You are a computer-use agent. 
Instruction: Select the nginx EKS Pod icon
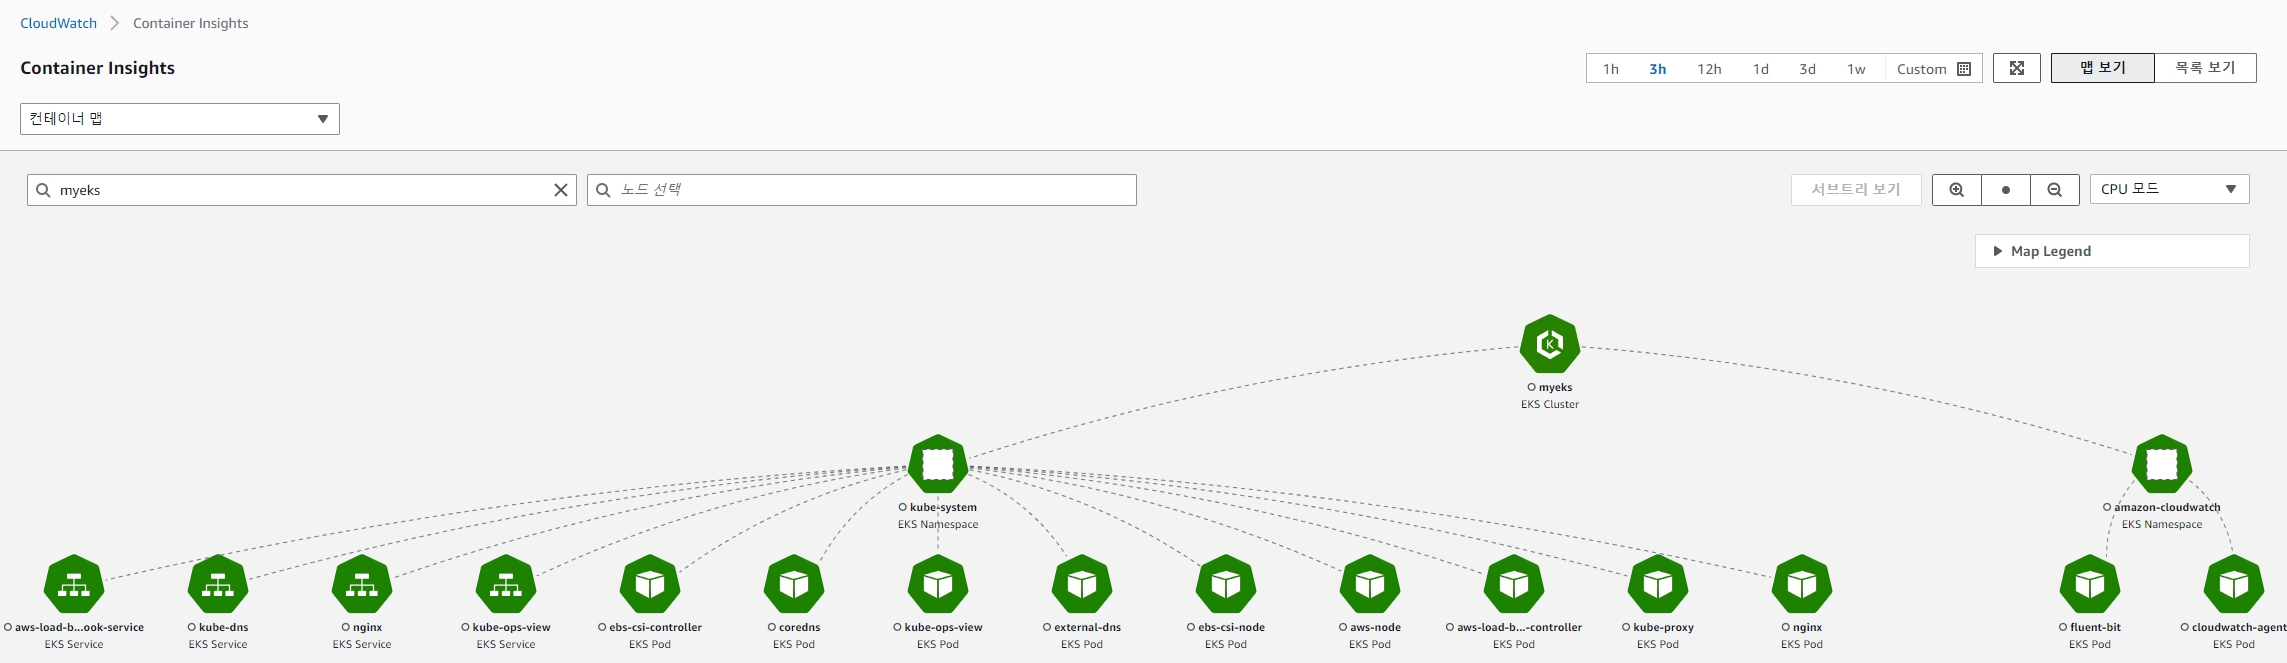(1802, 584)
